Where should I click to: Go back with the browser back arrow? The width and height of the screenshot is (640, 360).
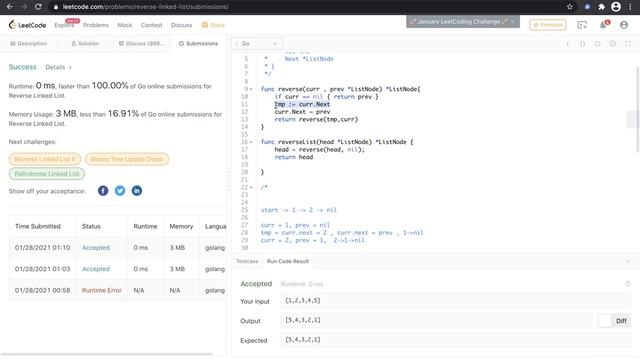[x=9, y=7]
